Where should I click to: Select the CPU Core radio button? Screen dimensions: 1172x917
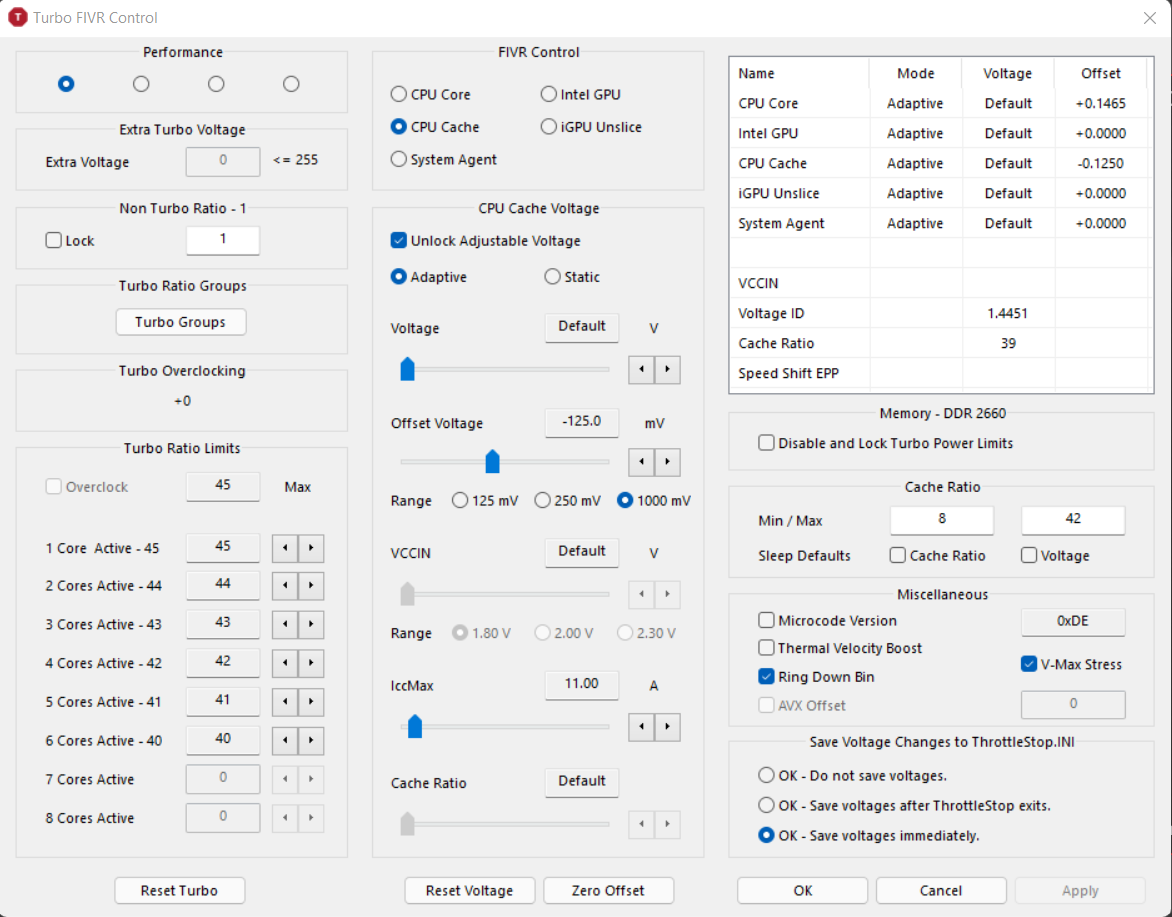click(x=399, y=95)
